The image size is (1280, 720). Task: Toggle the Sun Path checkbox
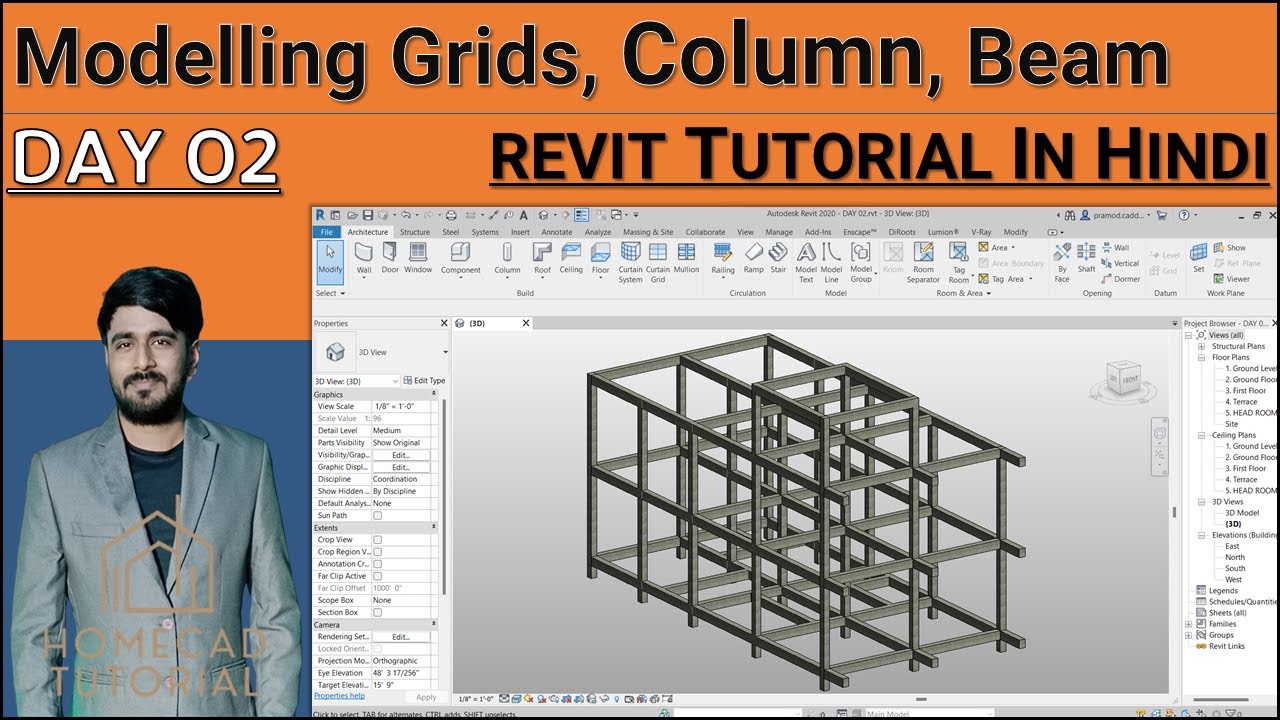click(377, 516)
